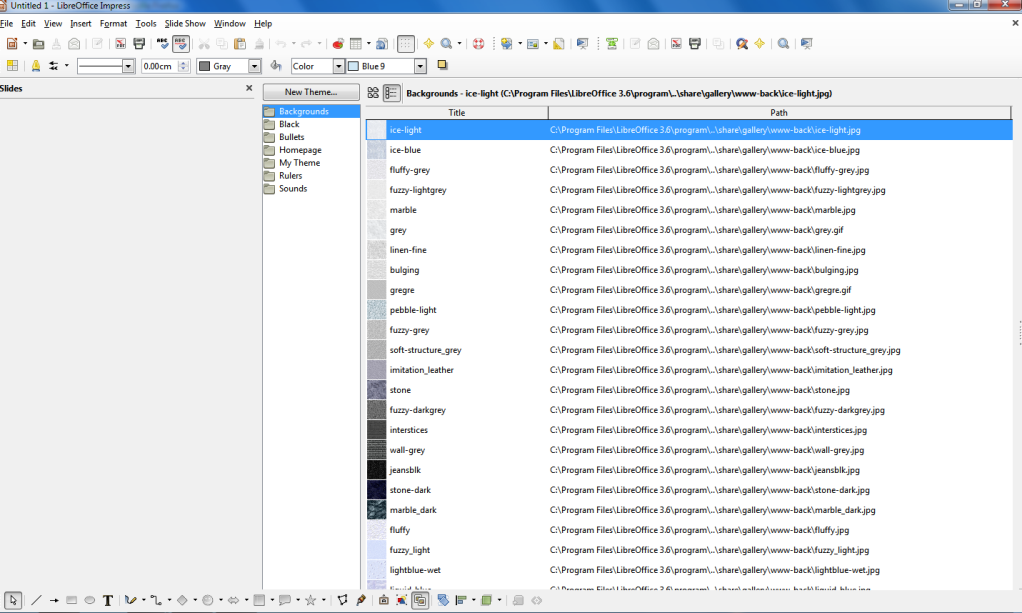Click the Print icon next to PDF export
Viewport: 1022px width, 613px height.
139,44
